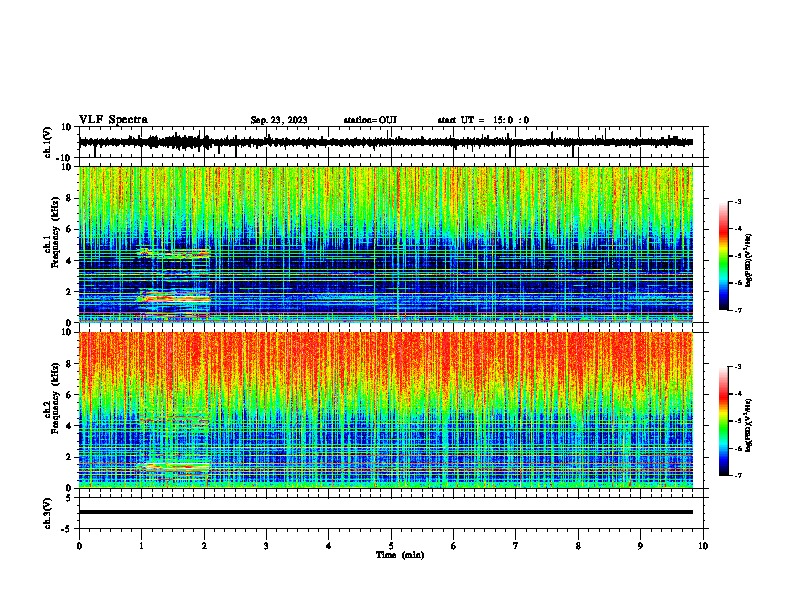Click the "2" kHz tick of ch.2 spectrogram
The height and width of the screenshot is (612, 792).
click(69, 457)
